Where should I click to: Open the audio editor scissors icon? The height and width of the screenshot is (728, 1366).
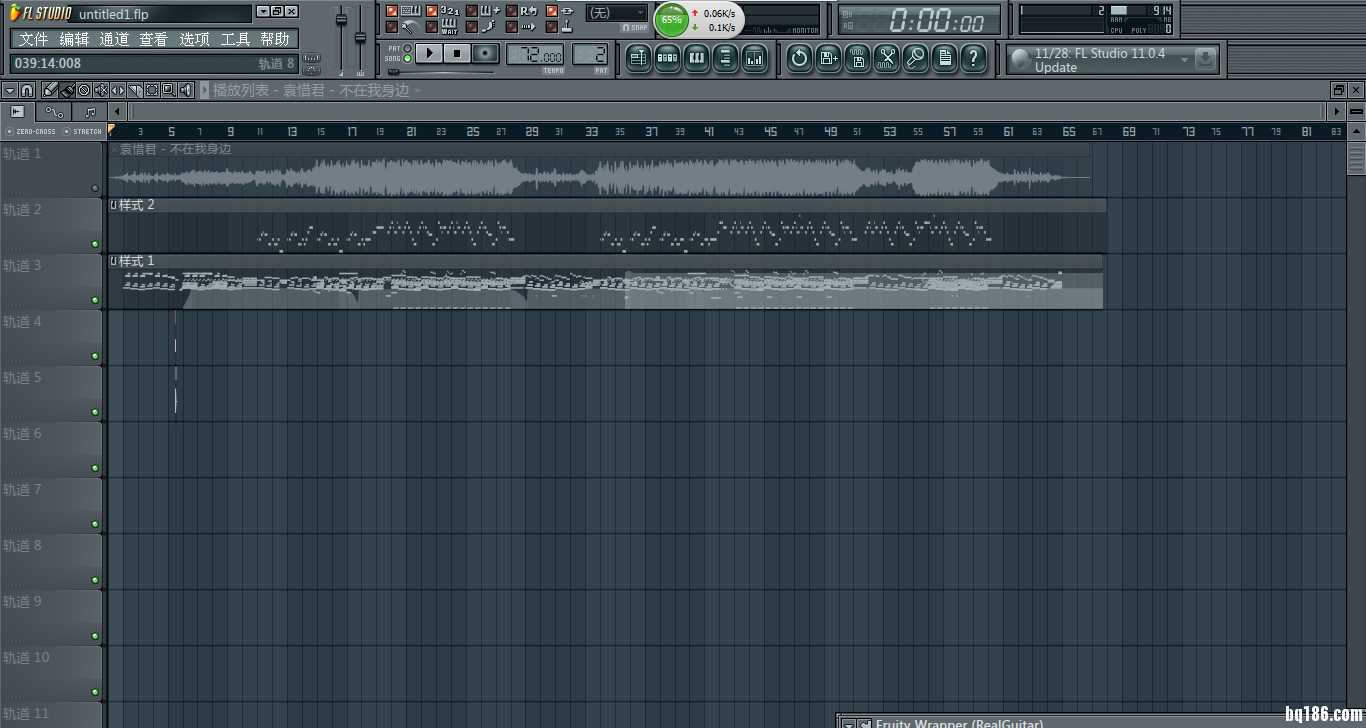887,58
